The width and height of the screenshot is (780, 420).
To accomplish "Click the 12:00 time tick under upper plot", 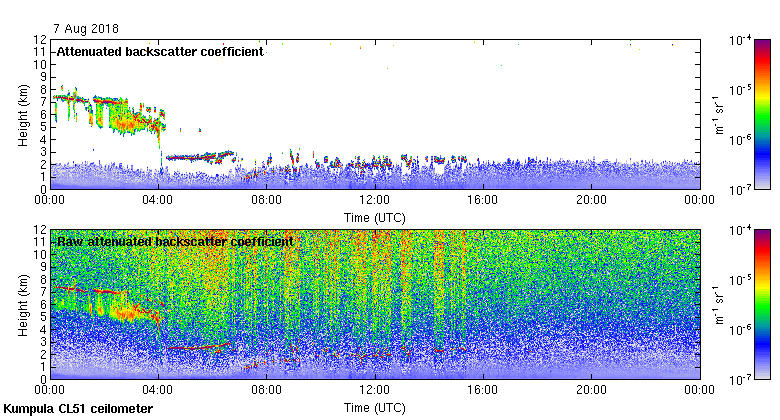I will click(x=375, y=200).
